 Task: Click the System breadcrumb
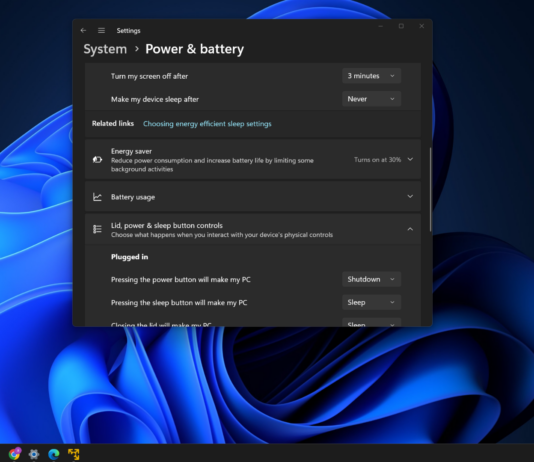tap(105, 49)
